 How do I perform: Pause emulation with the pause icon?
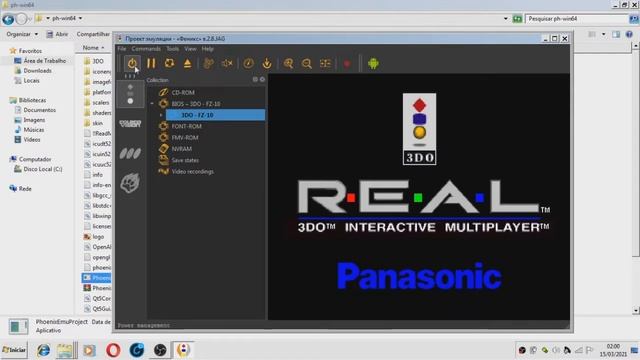tap(151, 63)
